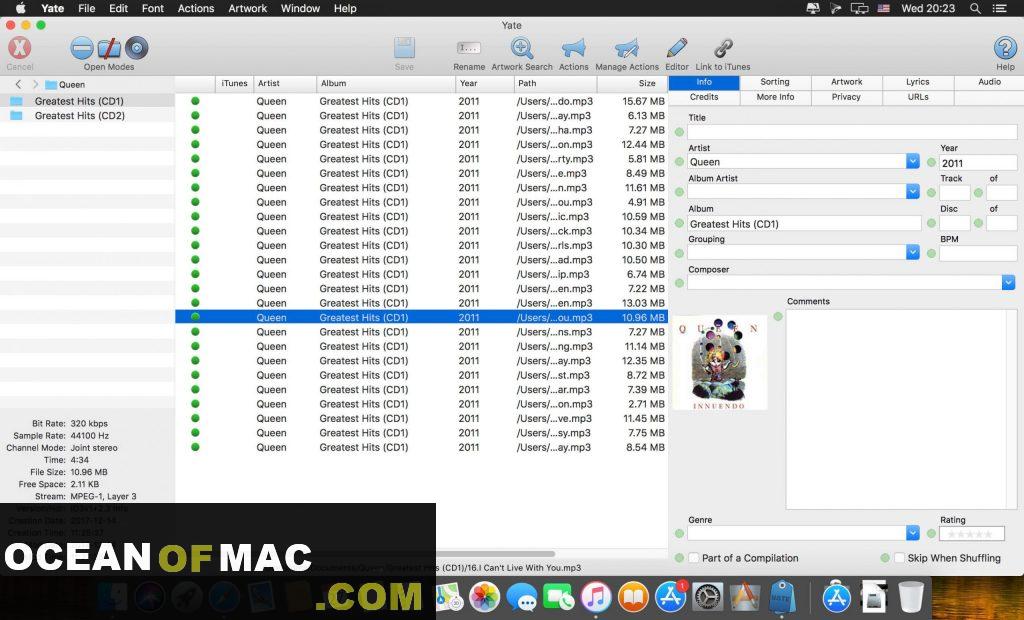Switch to the Lyrics tab
This screenshot has width=1024, height=620.
point(918,82)
